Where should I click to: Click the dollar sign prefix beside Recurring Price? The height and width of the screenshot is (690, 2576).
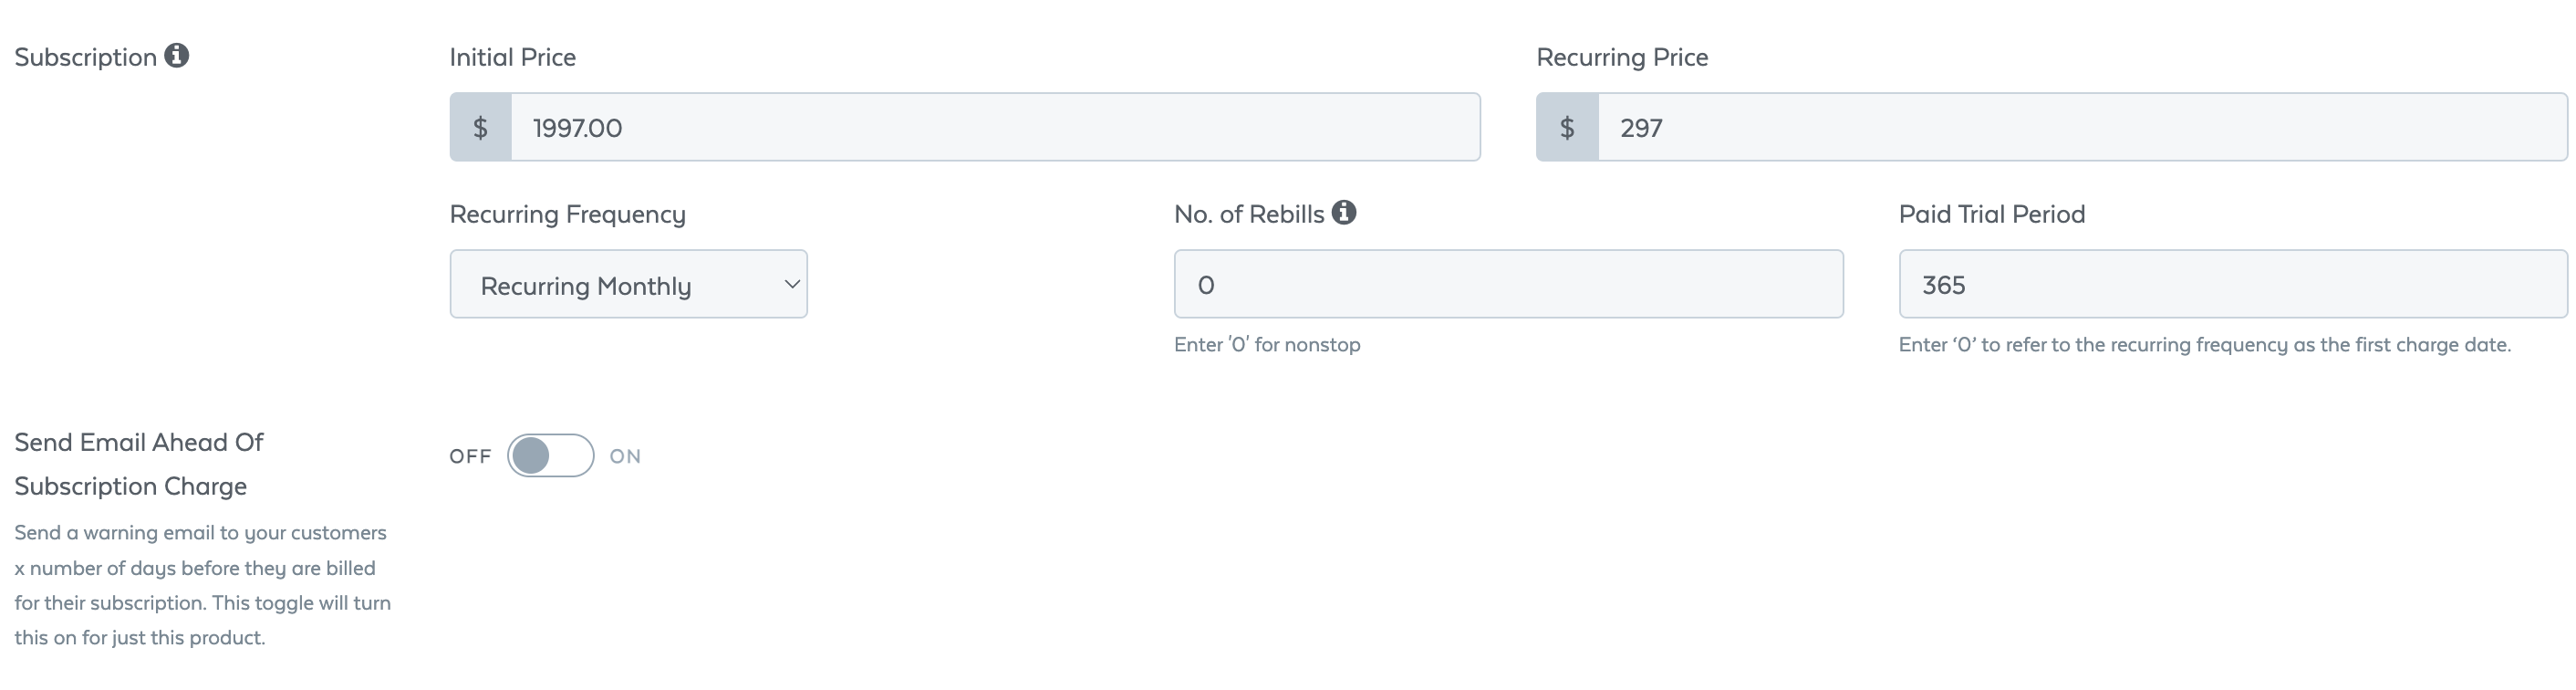coord(1567,127)
